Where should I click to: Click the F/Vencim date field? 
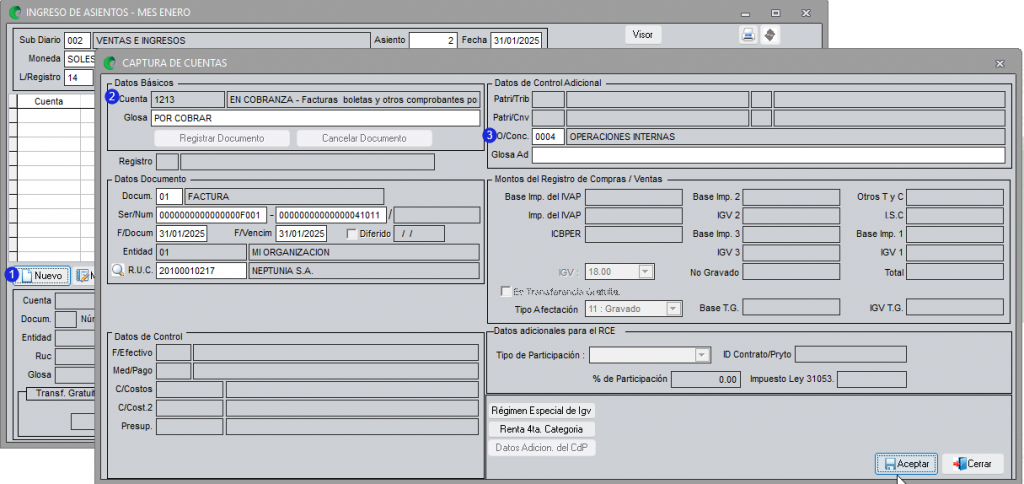coord(300,234)
